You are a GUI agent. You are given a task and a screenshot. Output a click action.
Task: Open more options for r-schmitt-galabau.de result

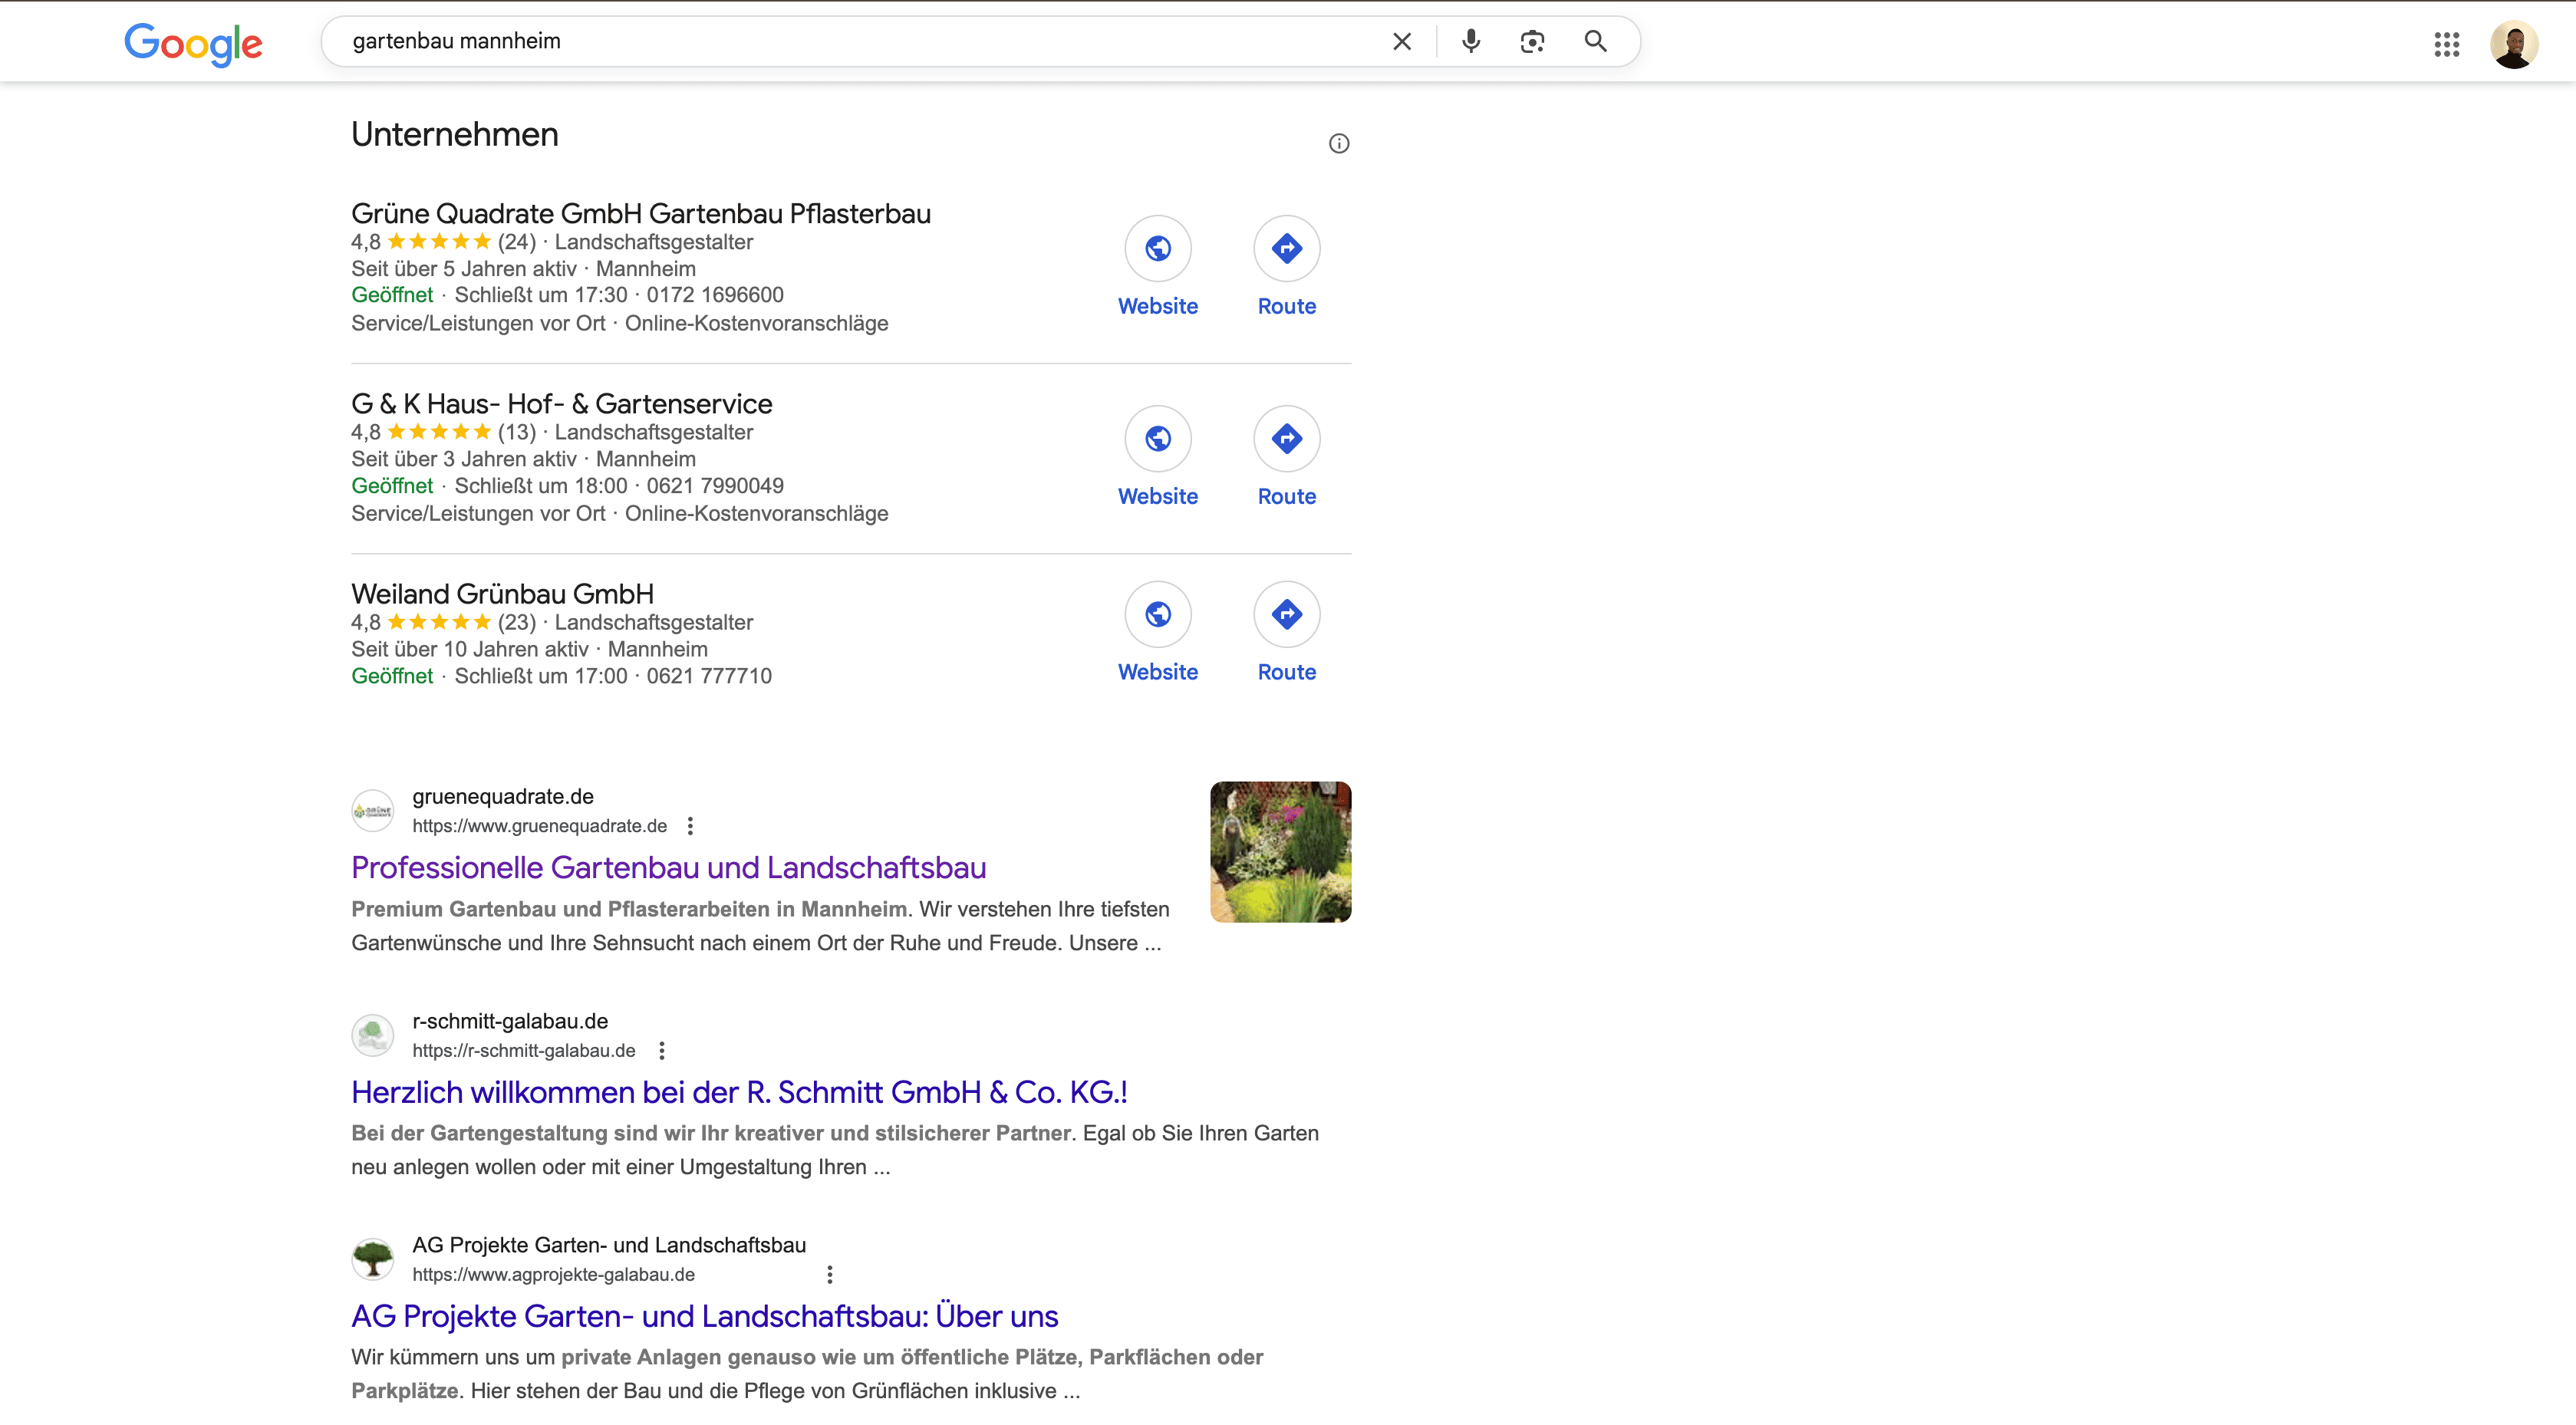click(x=661, y=1051)
